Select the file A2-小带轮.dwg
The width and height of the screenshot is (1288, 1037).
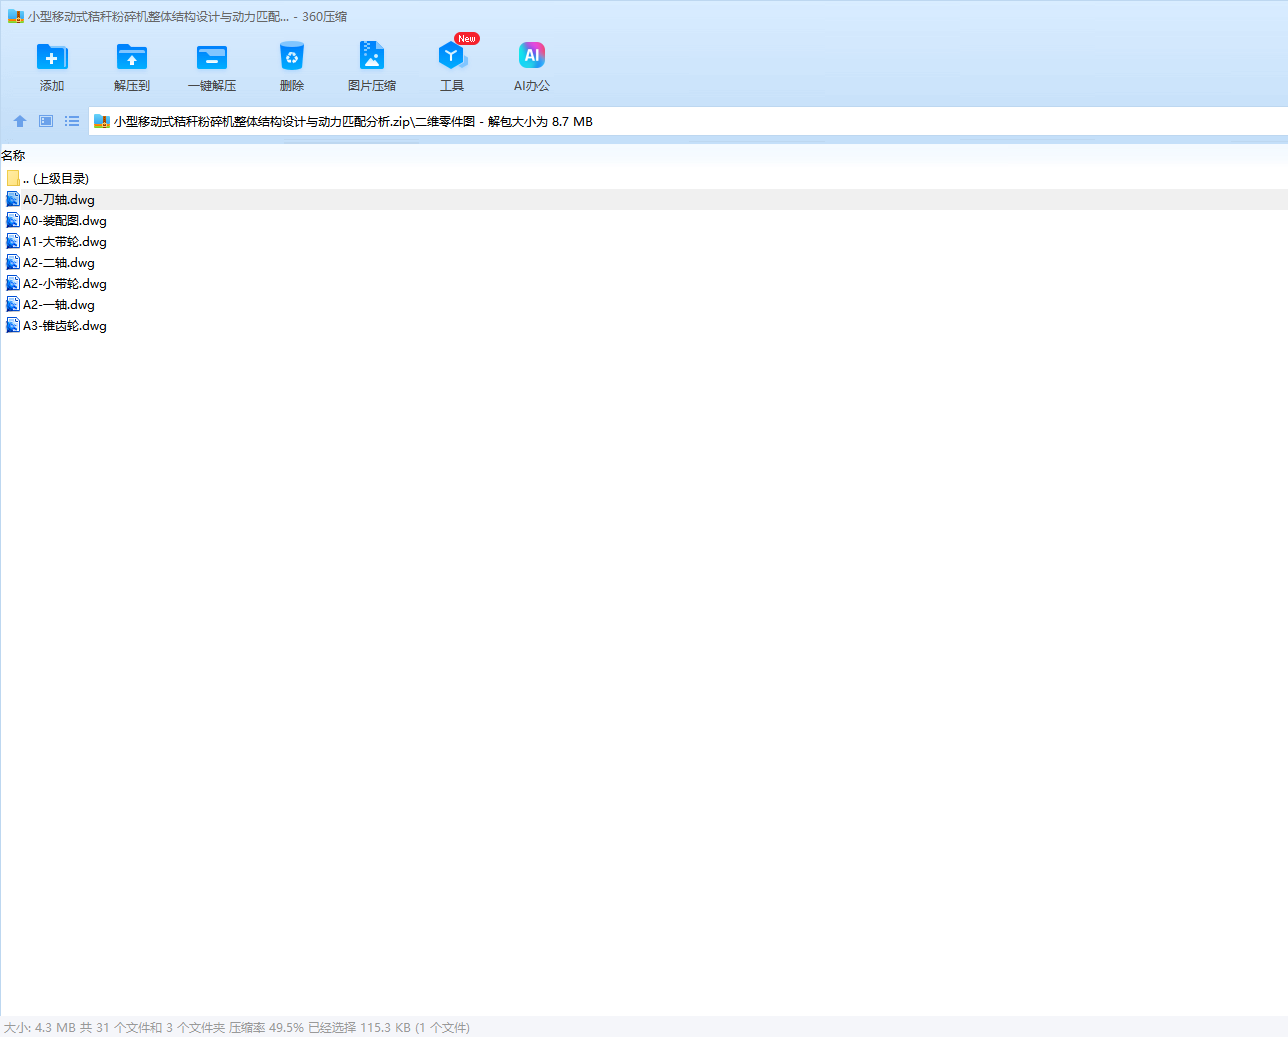coord(644,284)
